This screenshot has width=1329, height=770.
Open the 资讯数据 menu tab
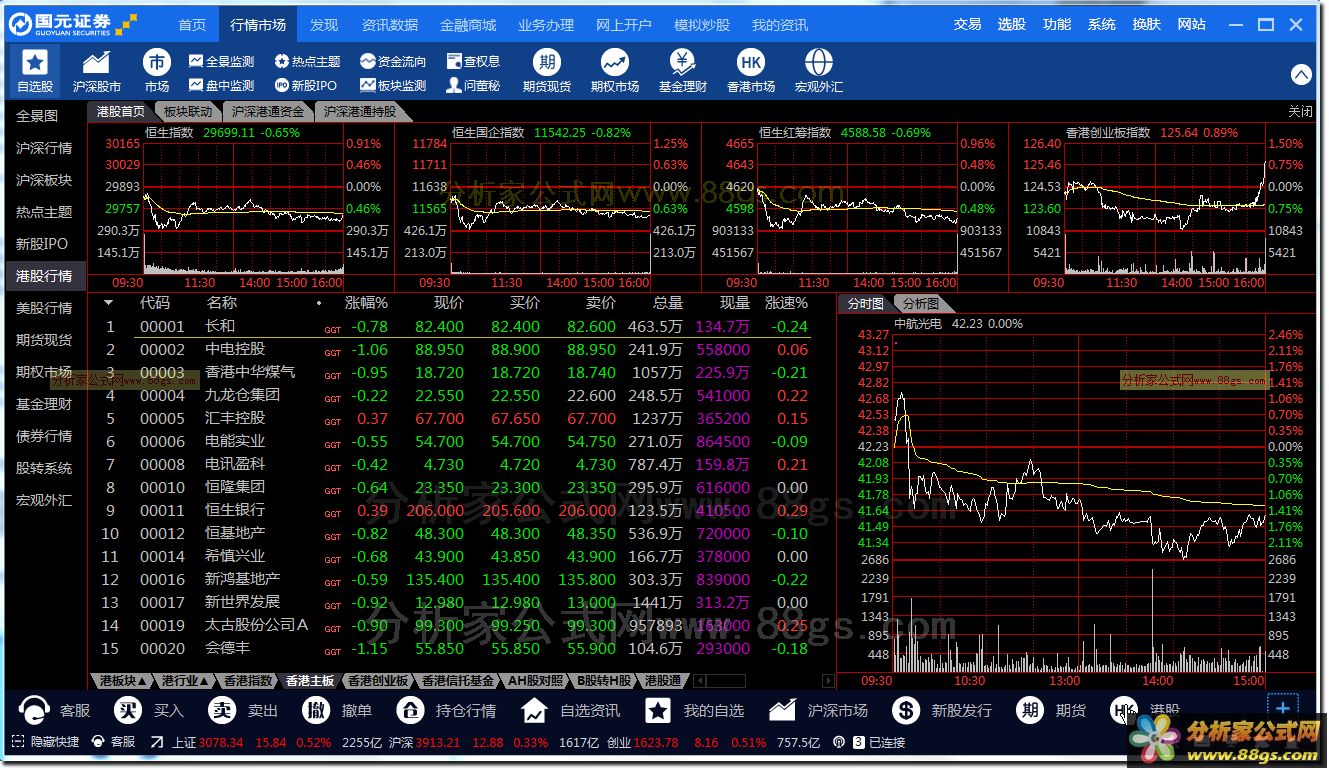tap(390, 24)
